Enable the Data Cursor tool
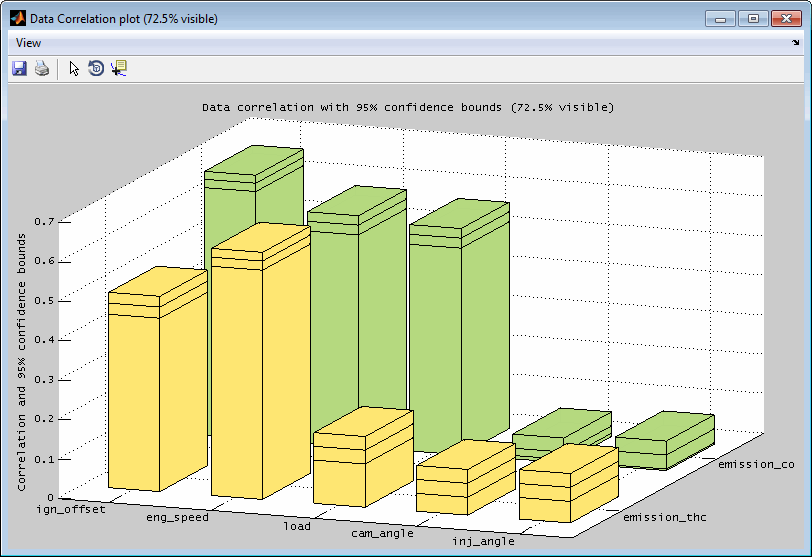The width and height of the screenshot is (812, 557). pos(119,69)
